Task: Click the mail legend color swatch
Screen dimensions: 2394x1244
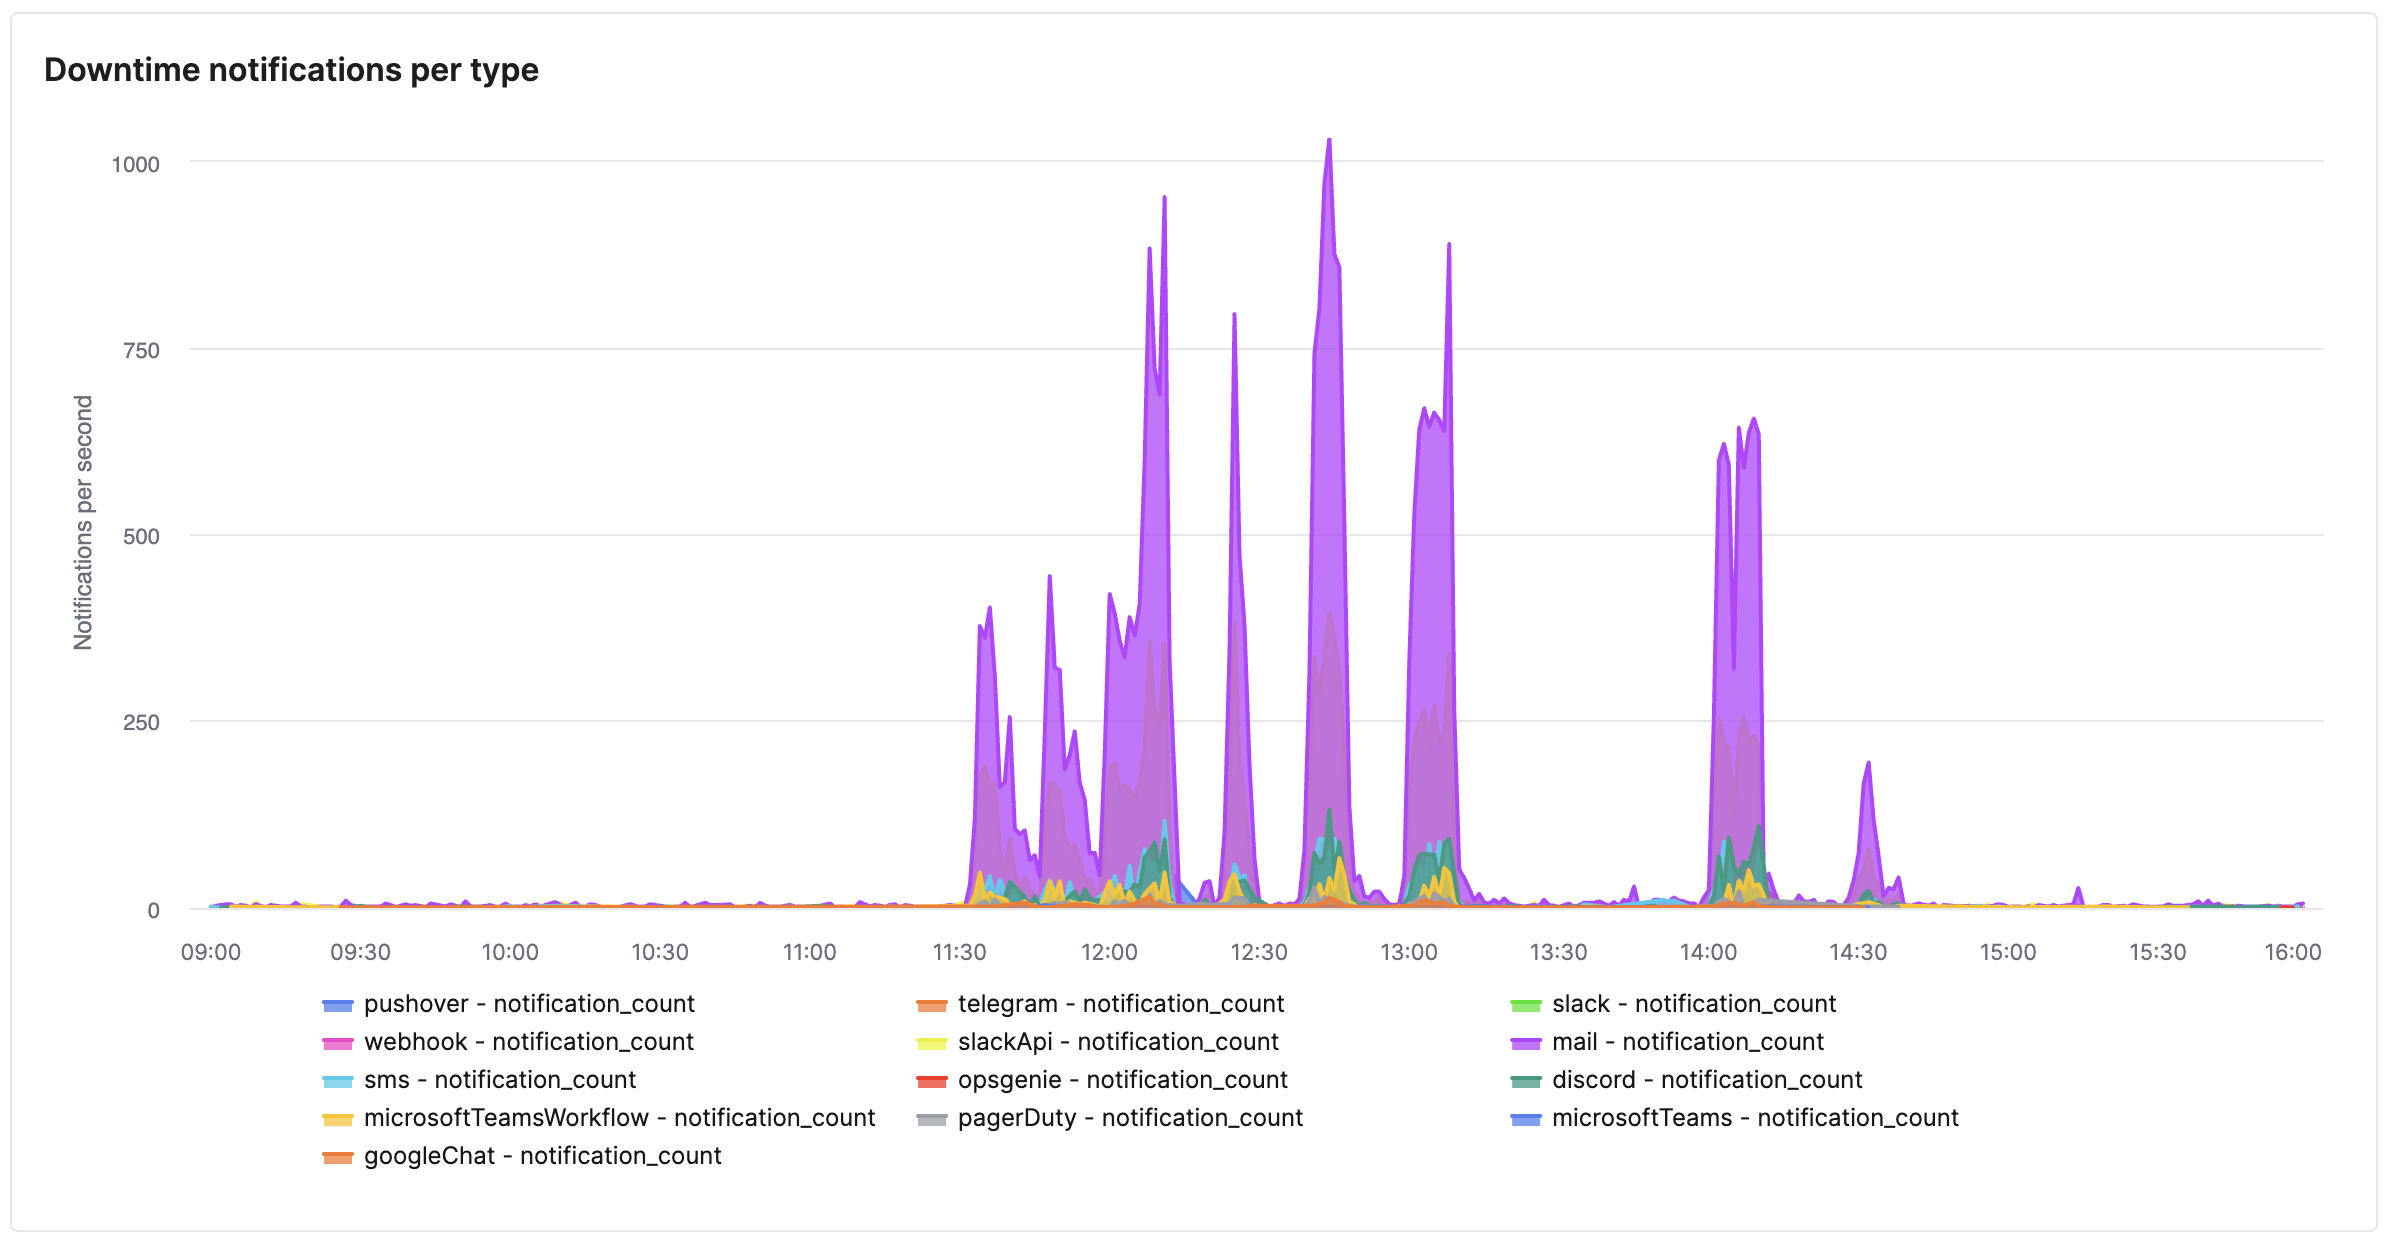Action: coord(1526,1043)
